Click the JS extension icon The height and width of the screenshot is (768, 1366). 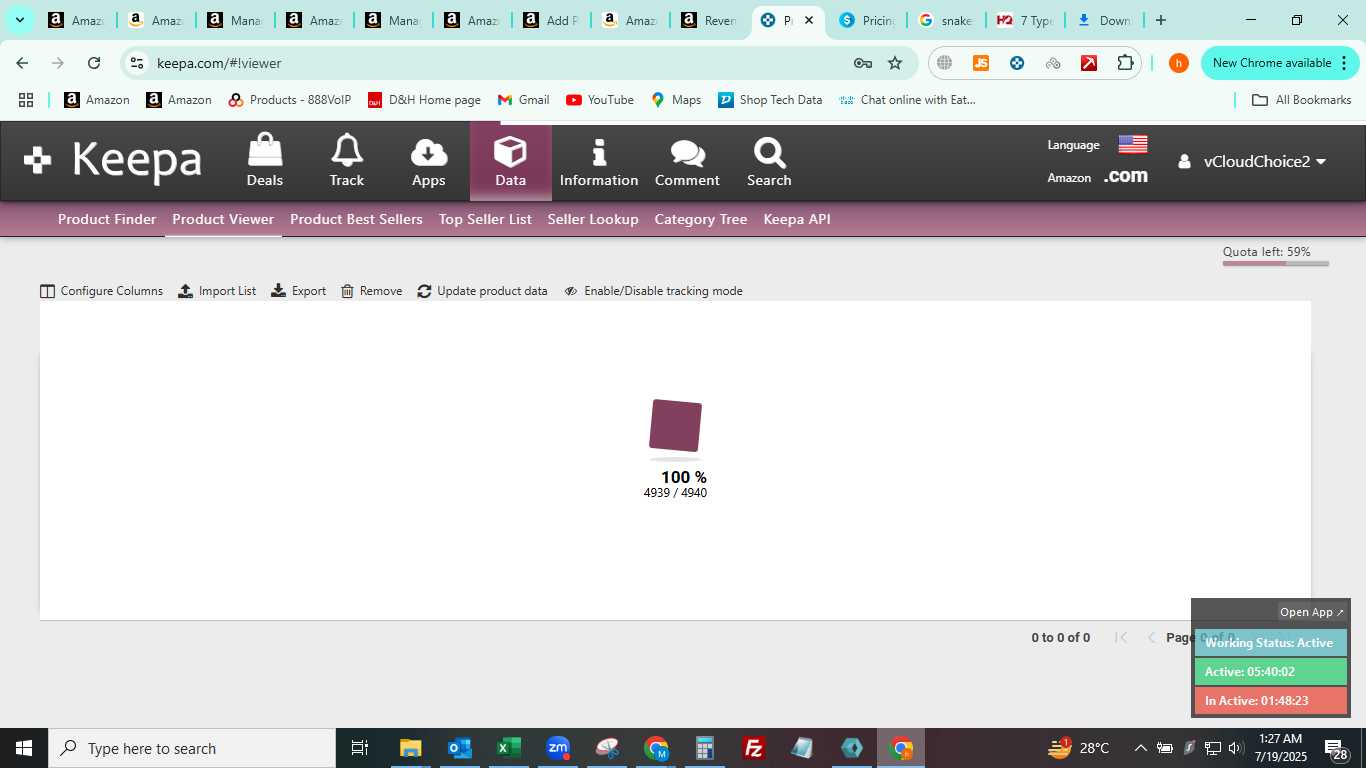coord(981,63)
